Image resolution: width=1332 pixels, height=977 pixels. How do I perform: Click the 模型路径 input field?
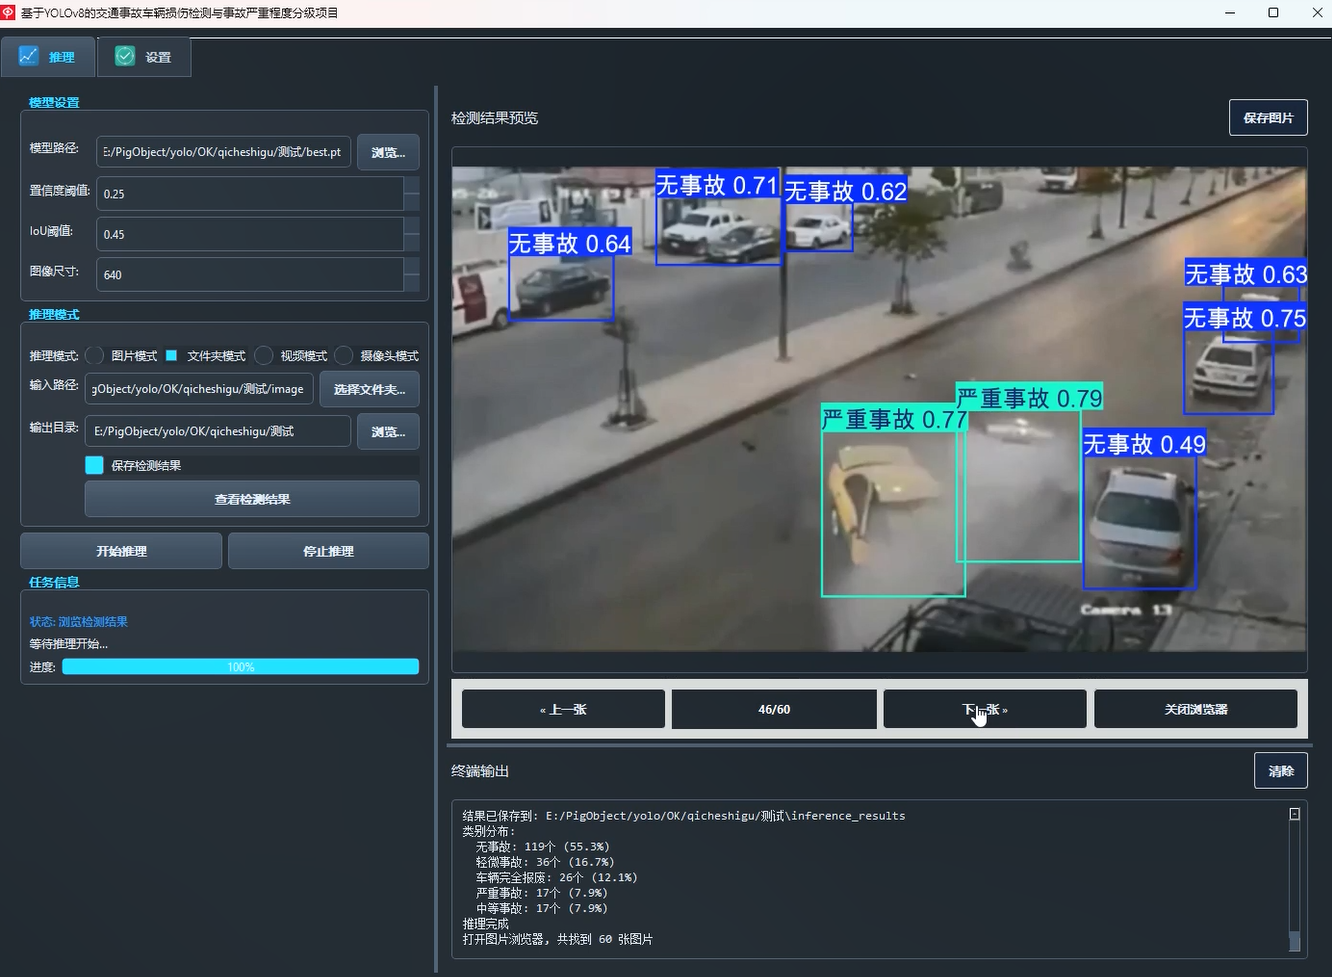[x=224, y=152]
